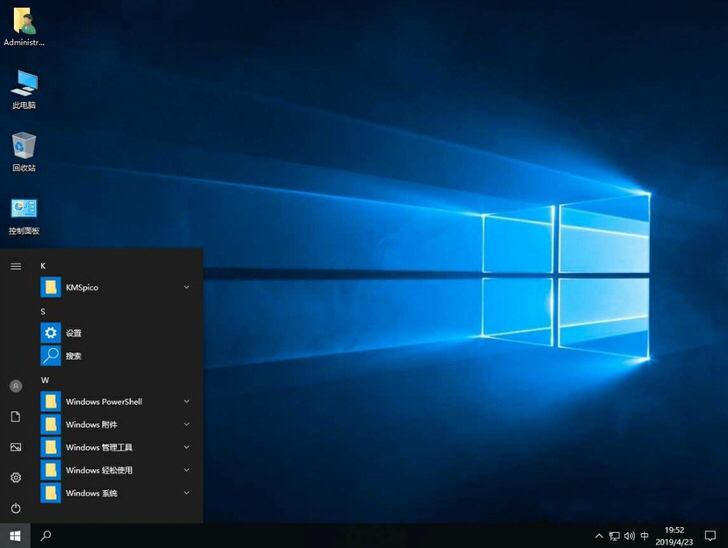
Task: Click the volume speaker icon in tray
Action: coord(630,536)
